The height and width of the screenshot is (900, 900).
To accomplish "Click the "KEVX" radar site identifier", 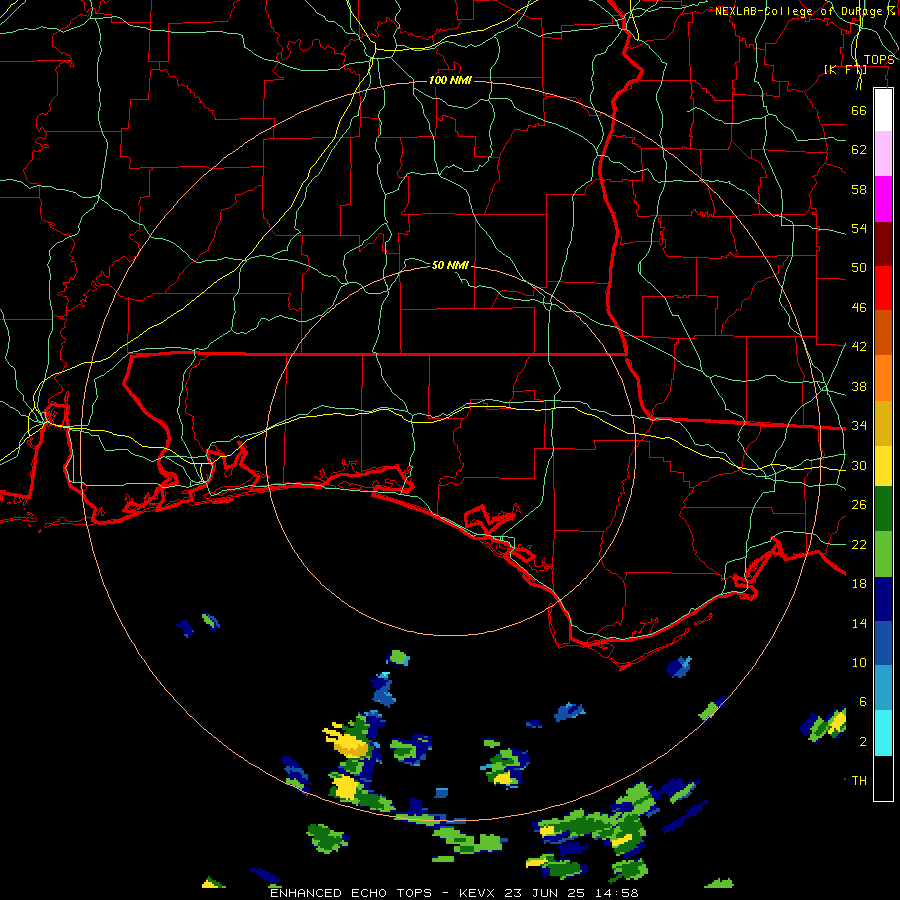I will click(478, 893).
